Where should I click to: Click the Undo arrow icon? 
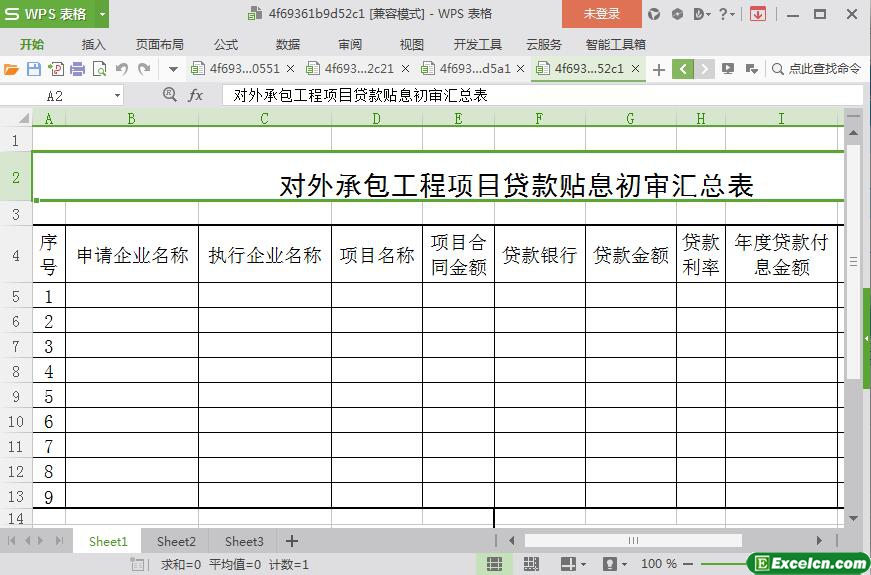pos(122,69)
